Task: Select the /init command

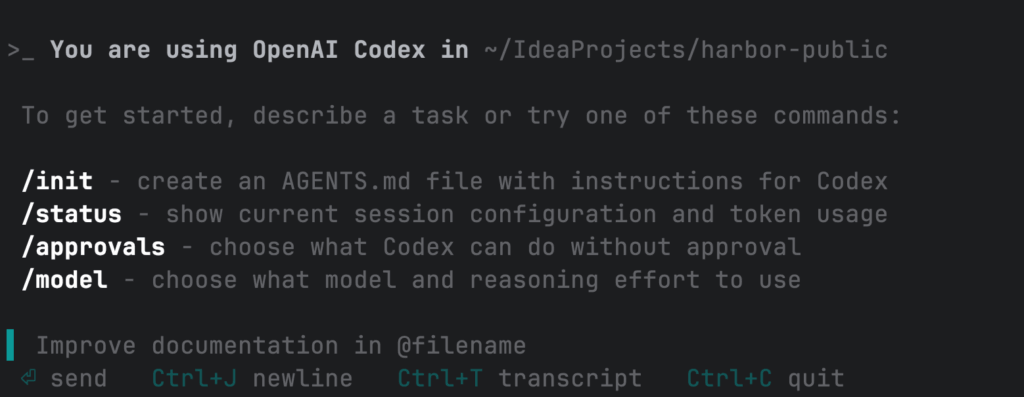Action: tap(57, 181)
